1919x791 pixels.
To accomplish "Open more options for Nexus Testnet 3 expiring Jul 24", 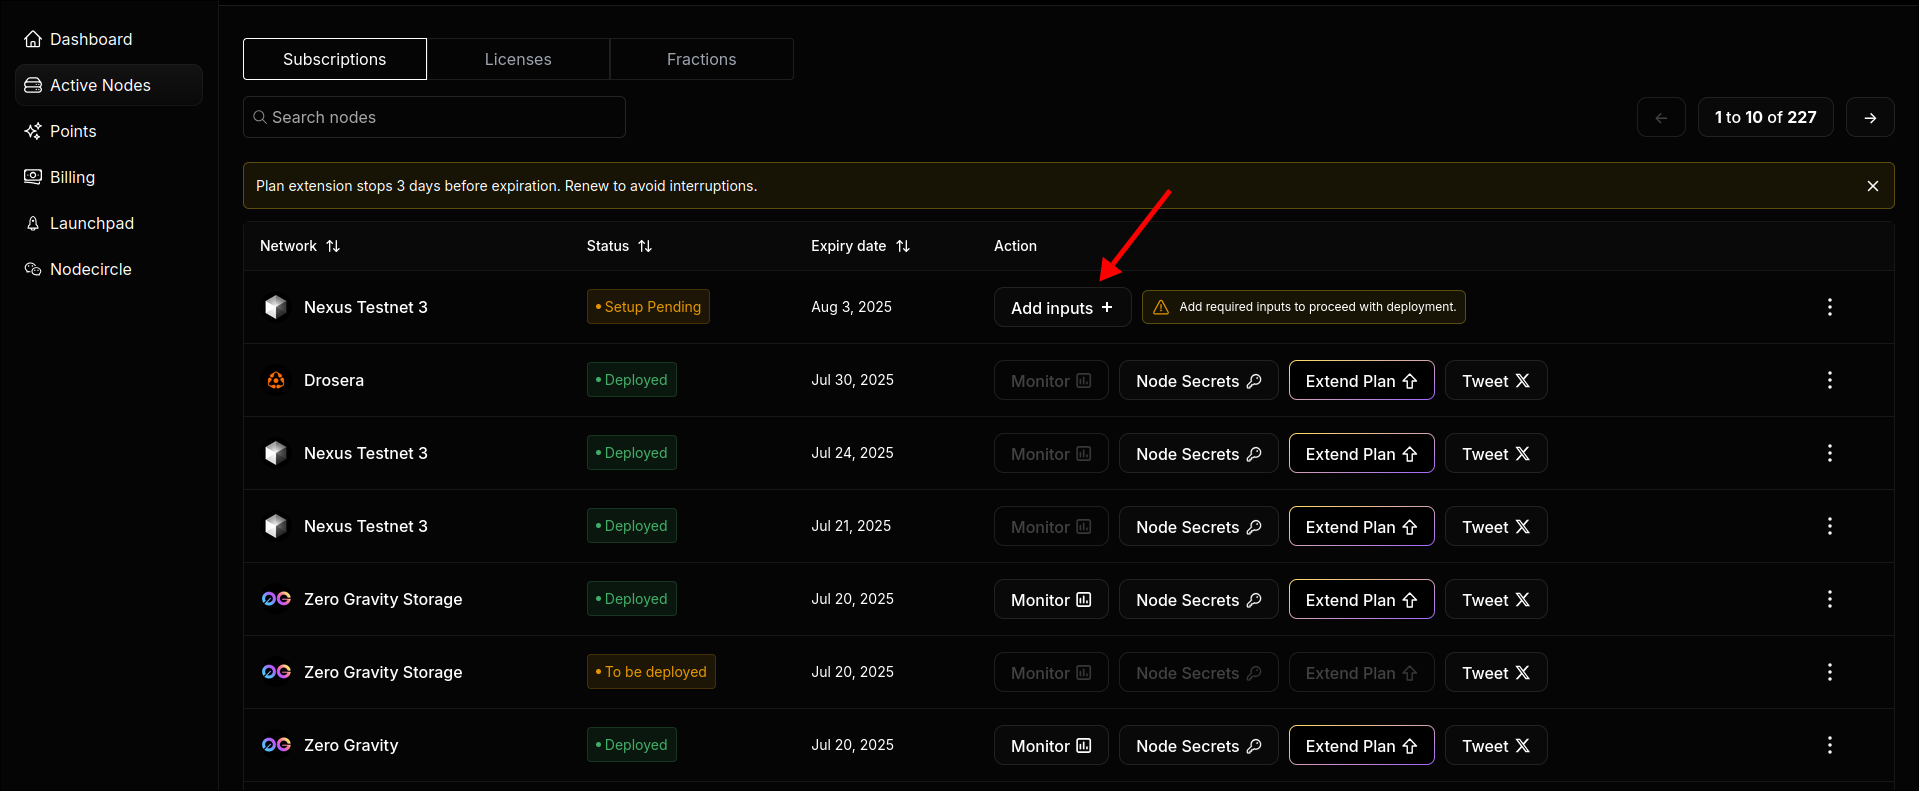I will (x=1830, y=453).
